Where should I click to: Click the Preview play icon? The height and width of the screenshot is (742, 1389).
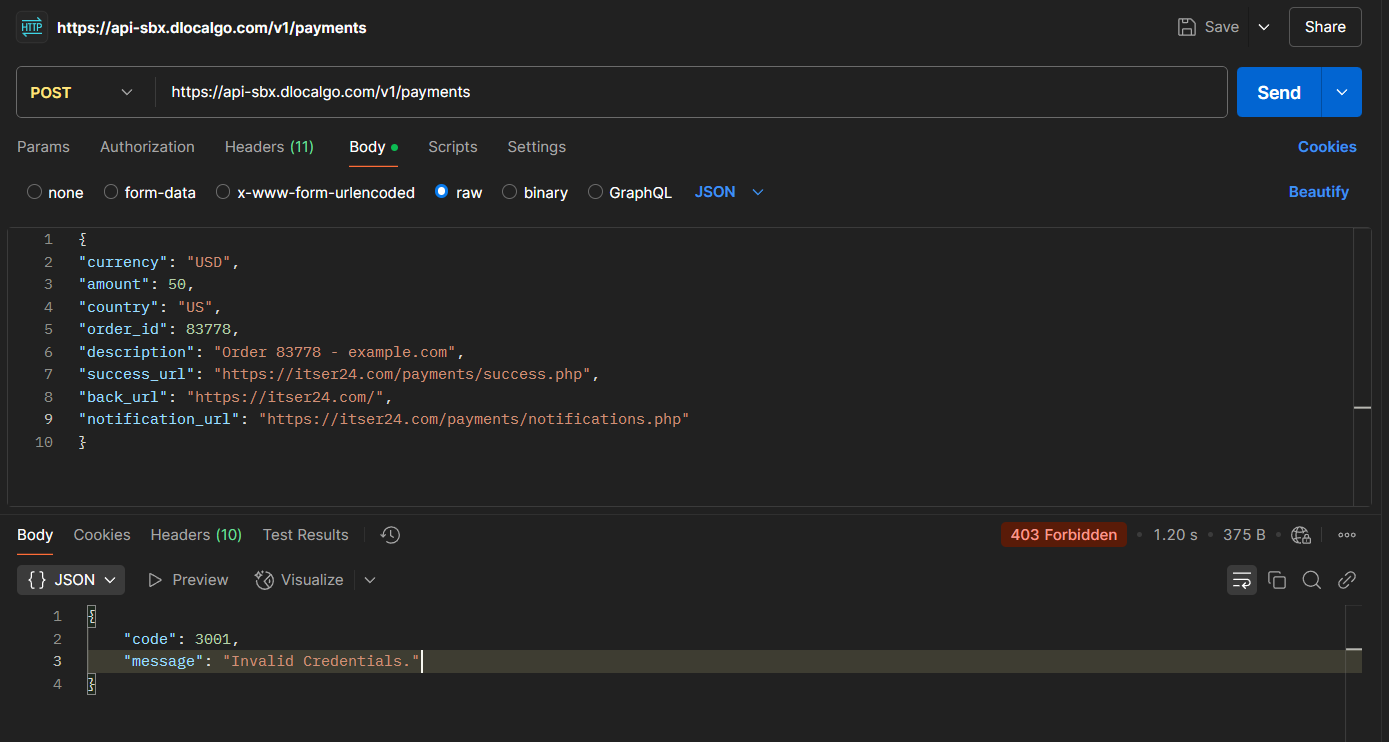(x=155, y=580)
